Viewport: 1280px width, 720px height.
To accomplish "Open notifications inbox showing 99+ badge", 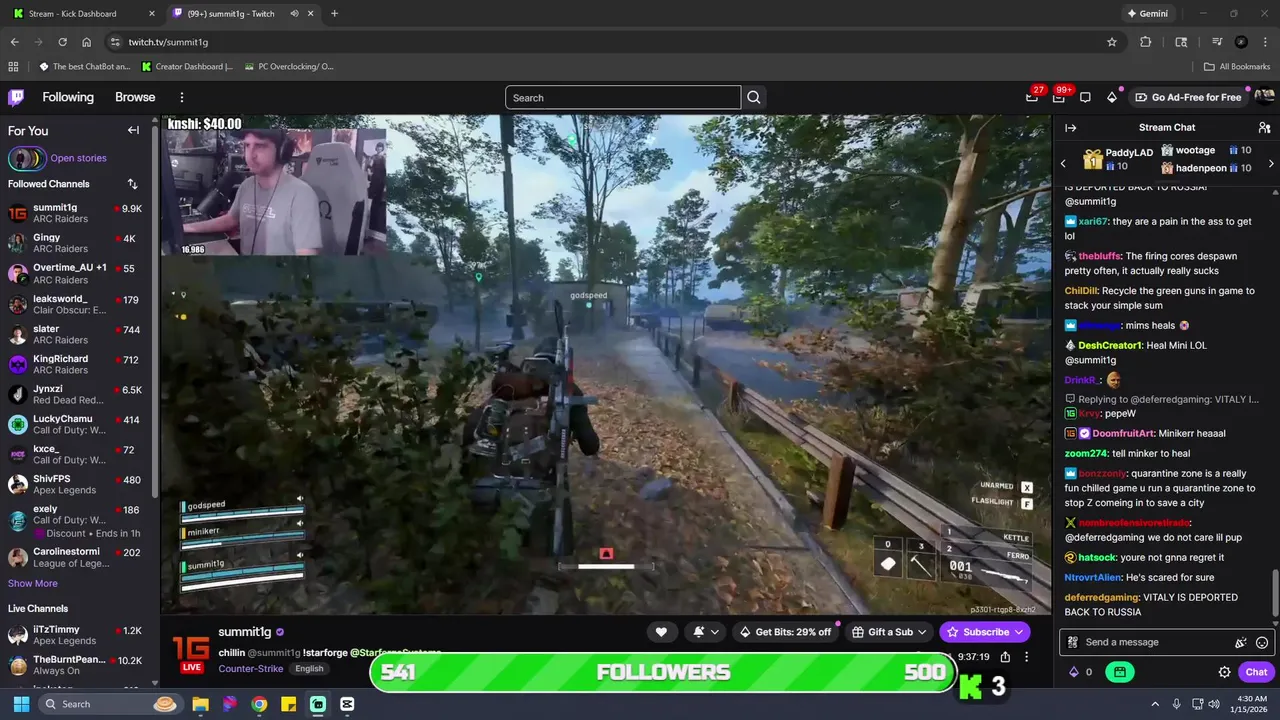I will (1058, 97).
